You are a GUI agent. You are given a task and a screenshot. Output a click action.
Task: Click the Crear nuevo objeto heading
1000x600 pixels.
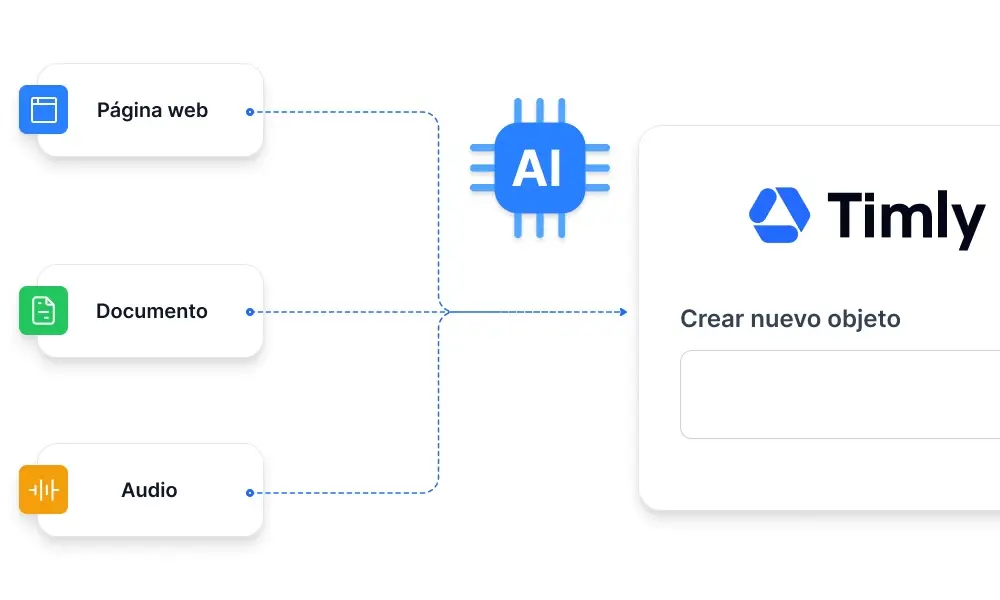pos(790,319)
